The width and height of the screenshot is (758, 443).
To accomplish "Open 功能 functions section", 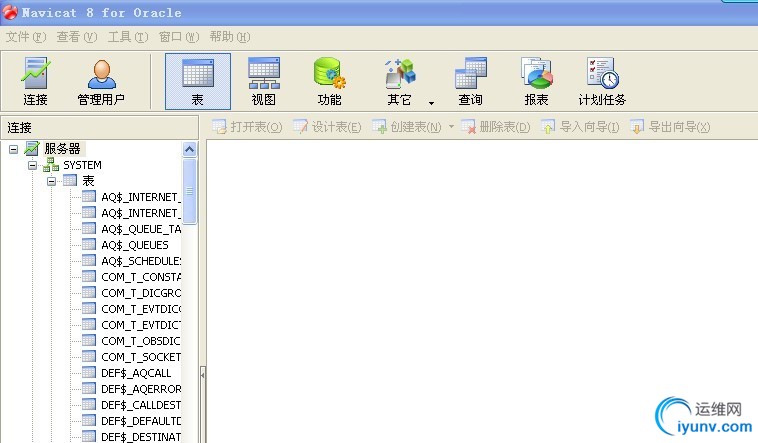I will click(x=329, y=81).
